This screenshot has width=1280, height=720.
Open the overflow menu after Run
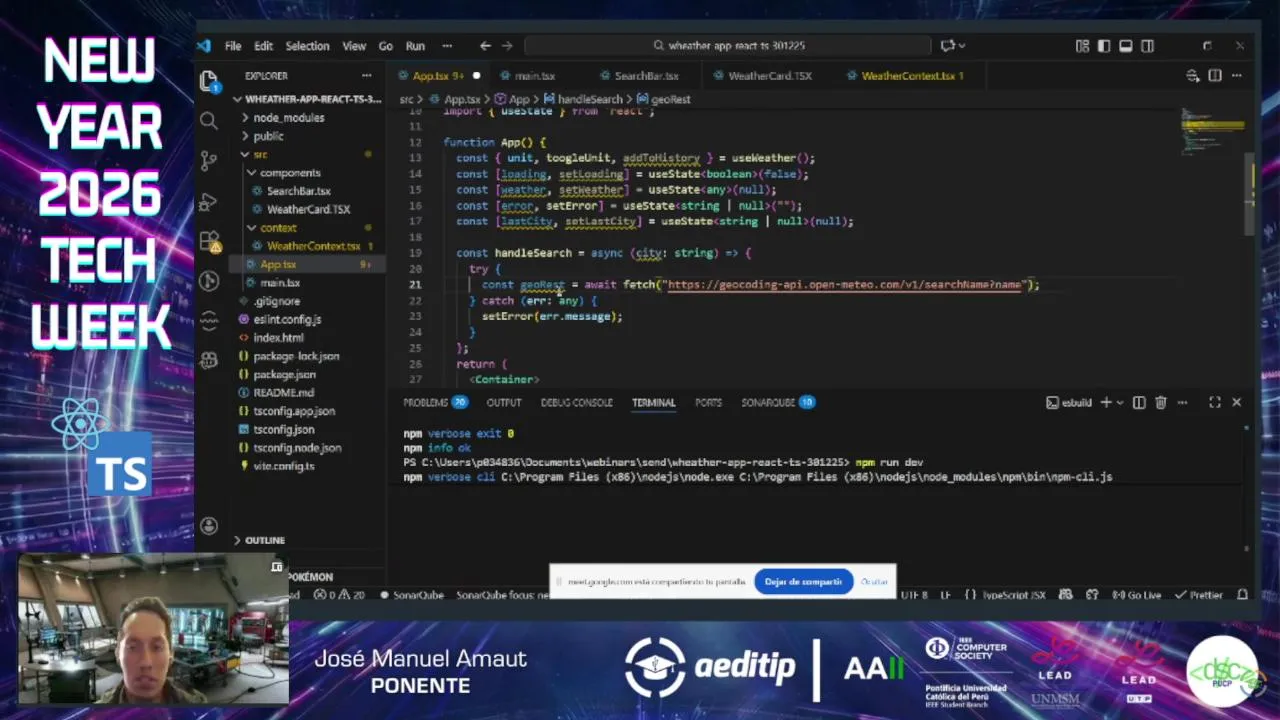click(447, 46)
